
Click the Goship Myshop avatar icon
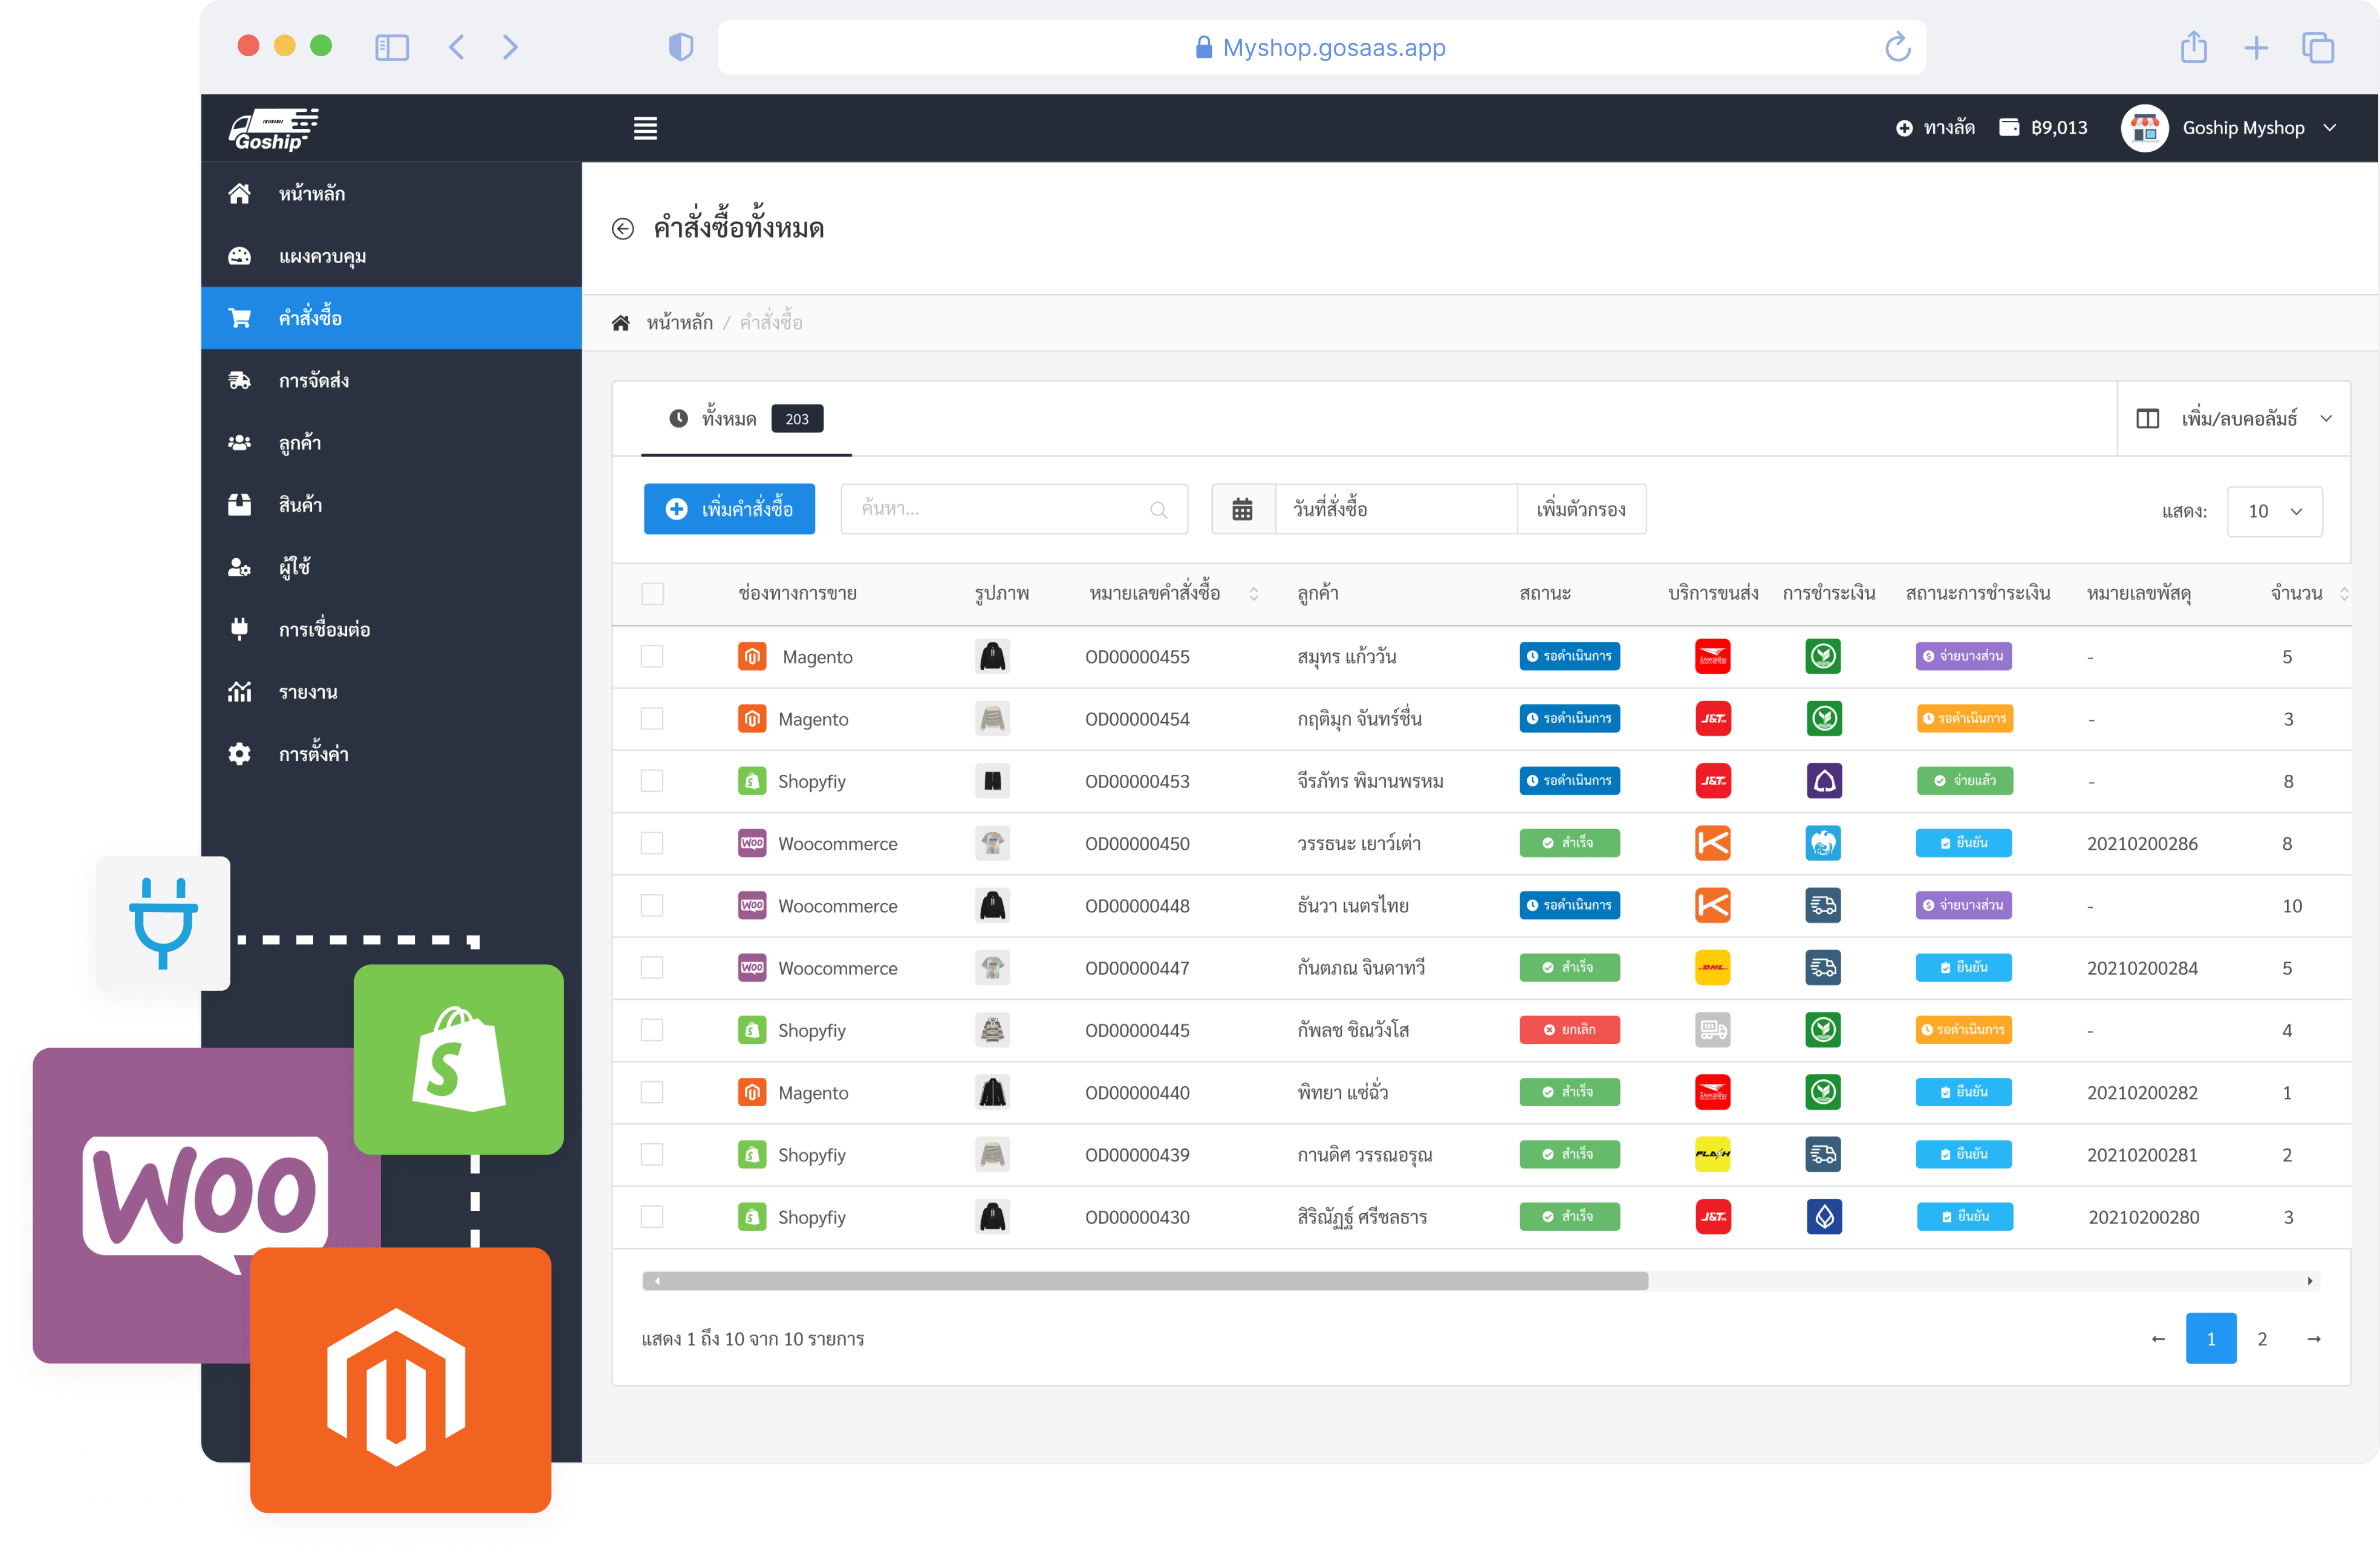coord(2144,128)
